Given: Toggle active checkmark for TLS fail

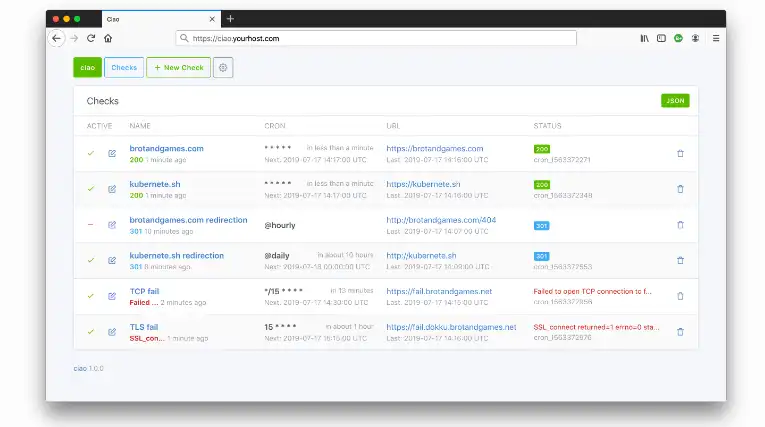Looking at the screenshot, I should [x=90, y=332].
